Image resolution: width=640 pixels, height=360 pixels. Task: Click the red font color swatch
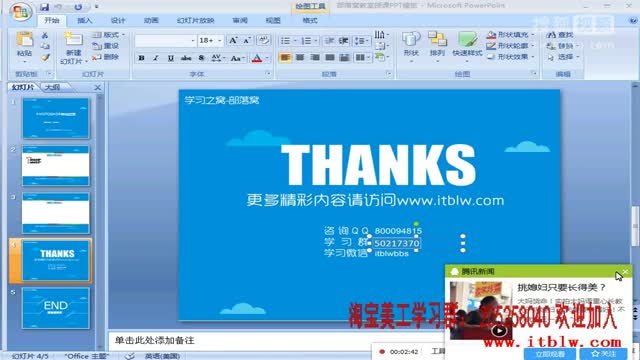257,58
